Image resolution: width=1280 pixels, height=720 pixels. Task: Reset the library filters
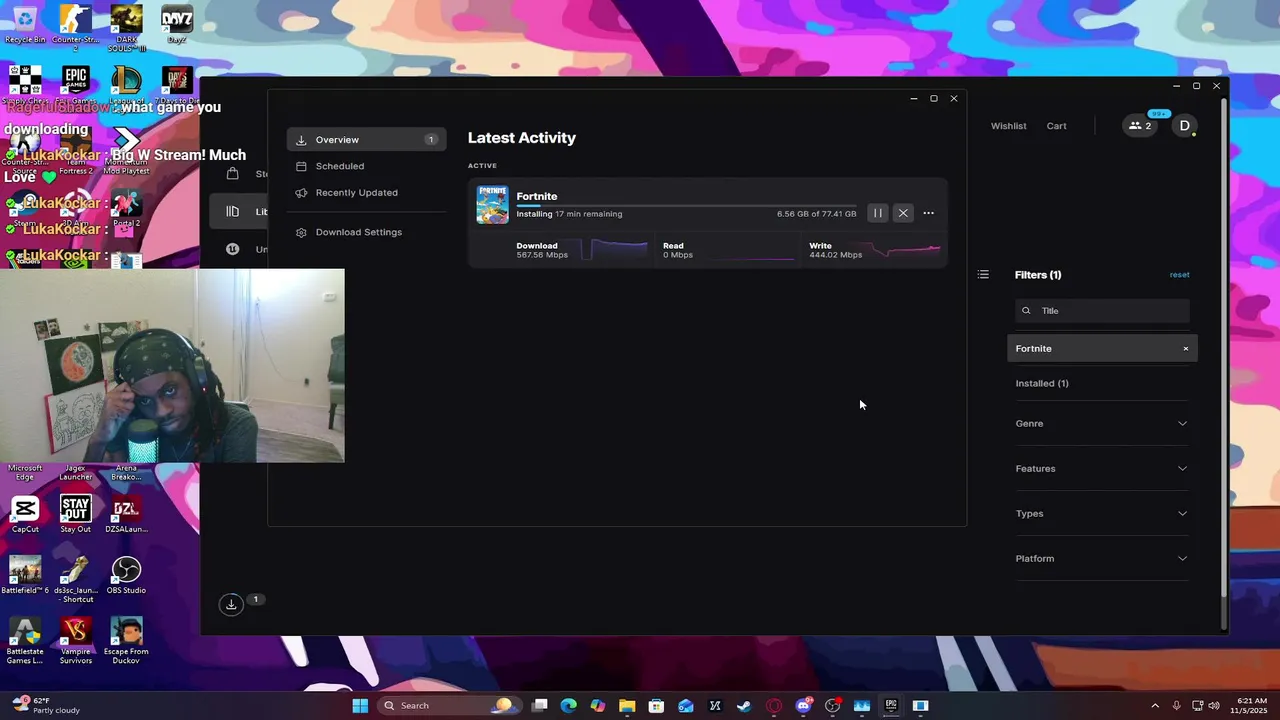[1179, 275]
